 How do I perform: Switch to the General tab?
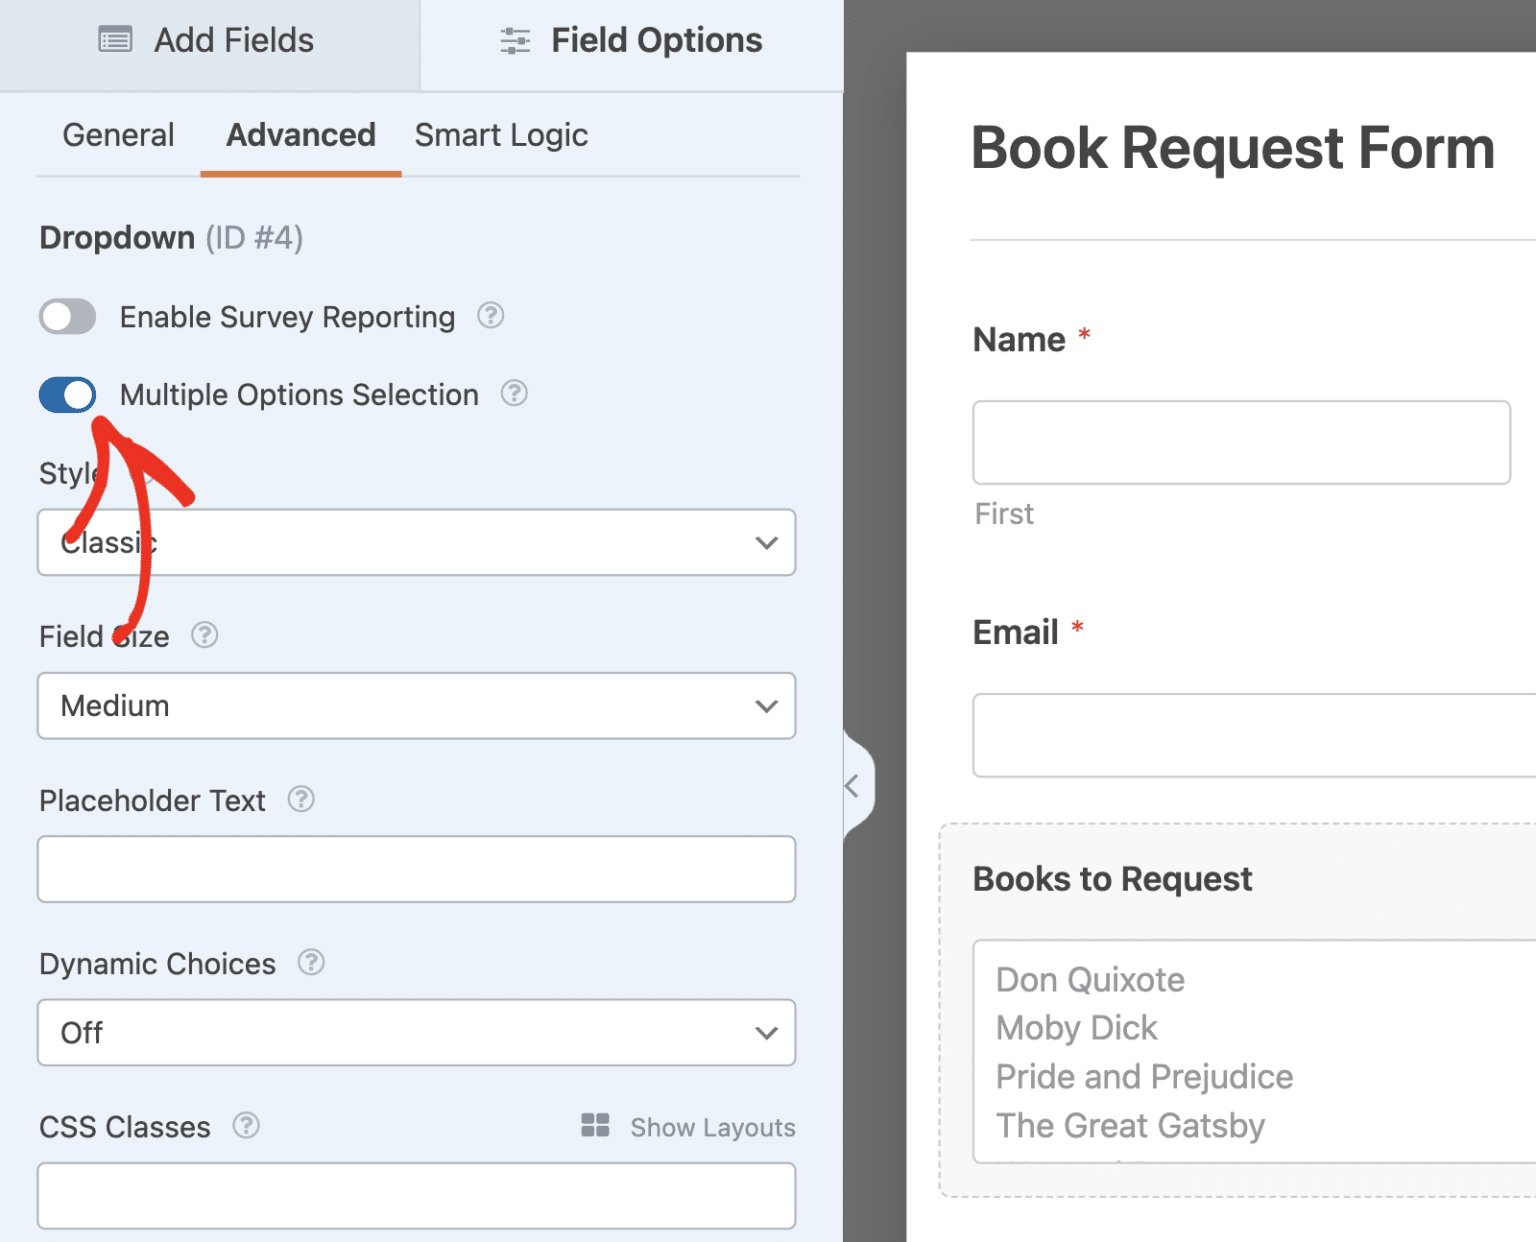click(118, 135)
